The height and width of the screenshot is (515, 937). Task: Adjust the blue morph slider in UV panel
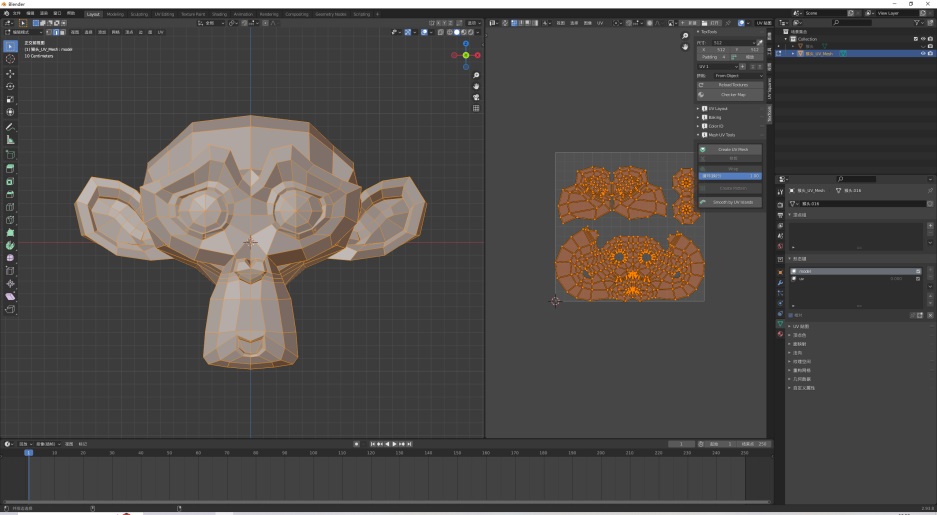730,176
